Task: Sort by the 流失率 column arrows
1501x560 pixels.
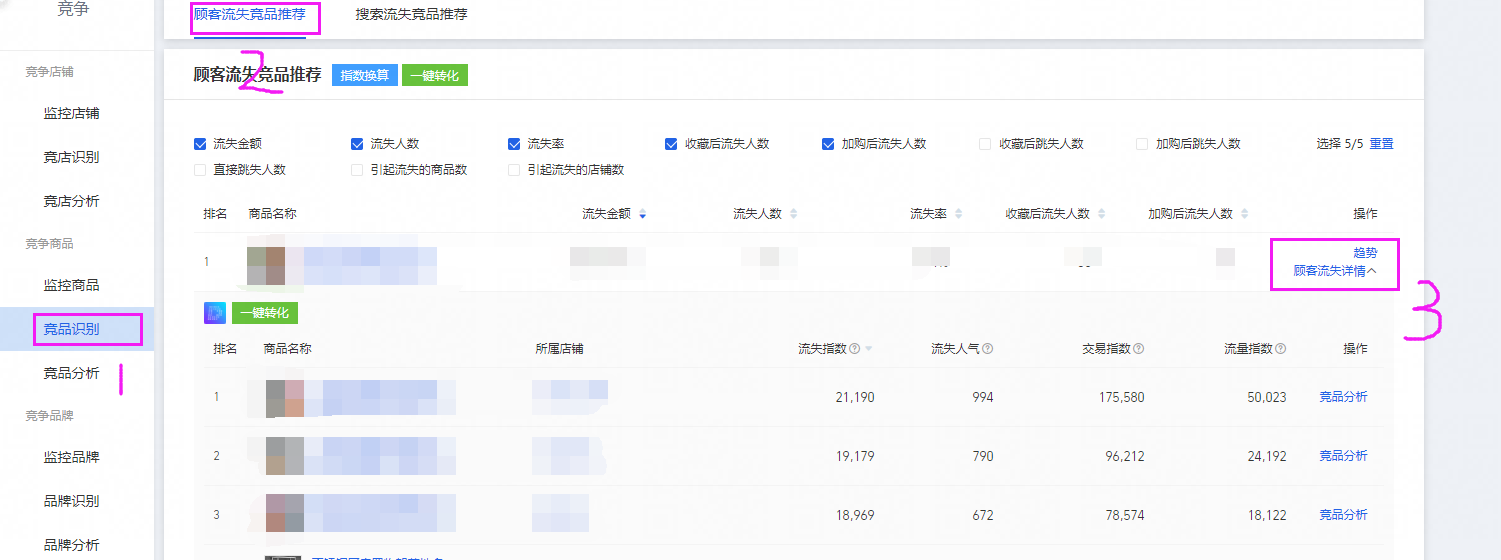Action: (958, 214)
